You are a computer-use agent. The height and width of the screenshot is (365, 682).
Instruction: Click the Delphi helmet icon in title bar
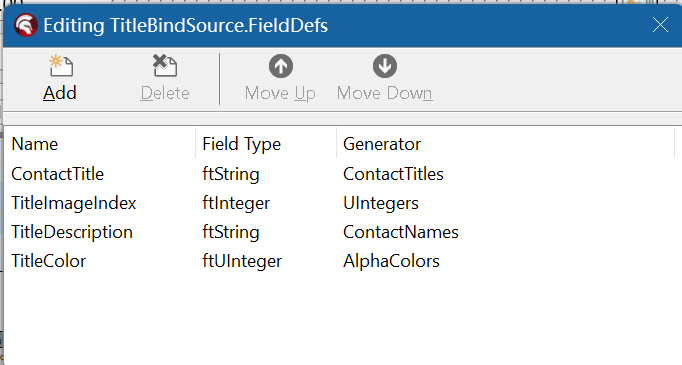[x=26, y=25]
